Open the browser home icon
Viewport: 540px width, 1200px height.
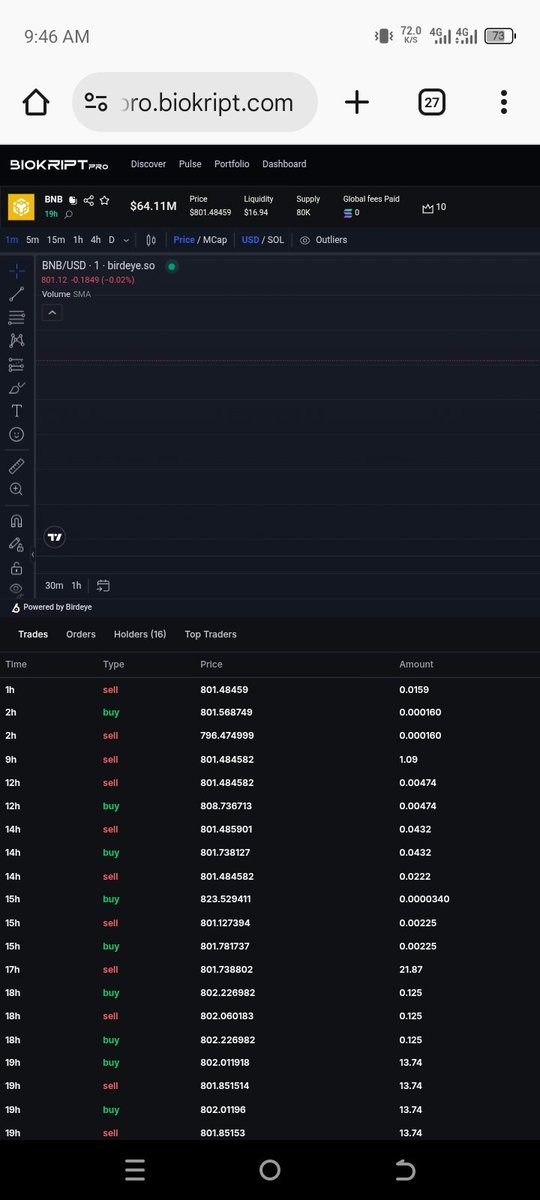[36, 102]
